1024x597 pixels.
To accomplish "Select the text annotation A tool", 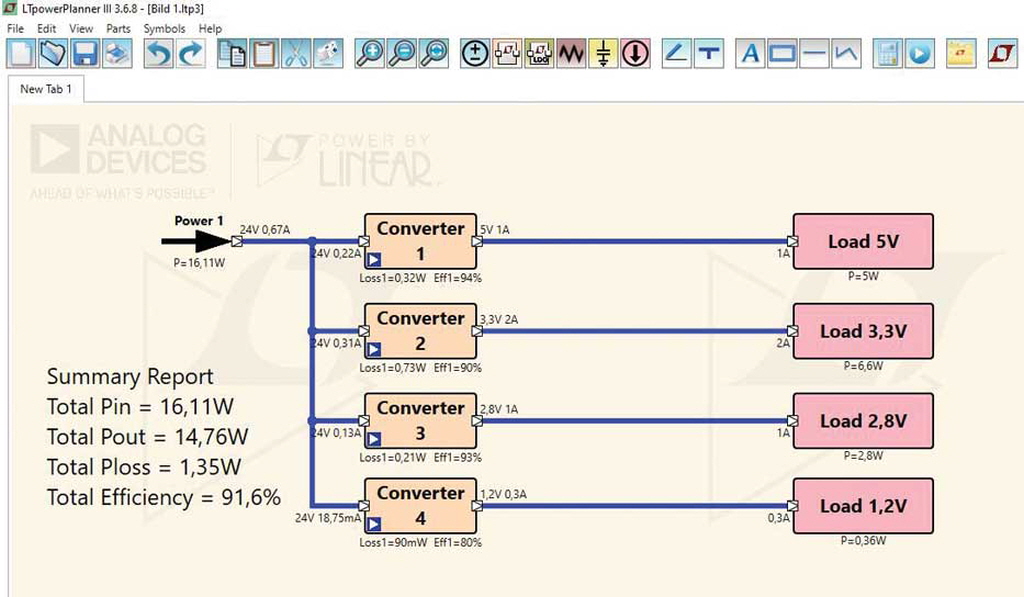I will click(750, 54).
